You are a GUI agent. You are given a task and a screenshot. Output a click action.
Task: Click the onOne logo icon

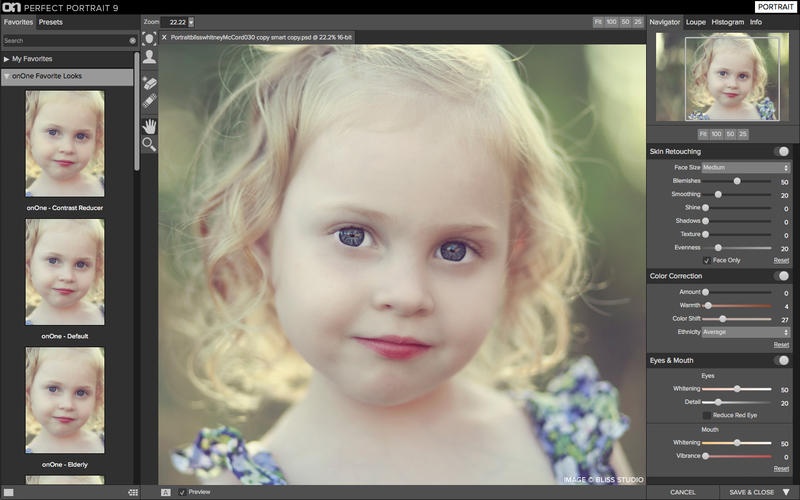tap(11, 7)
